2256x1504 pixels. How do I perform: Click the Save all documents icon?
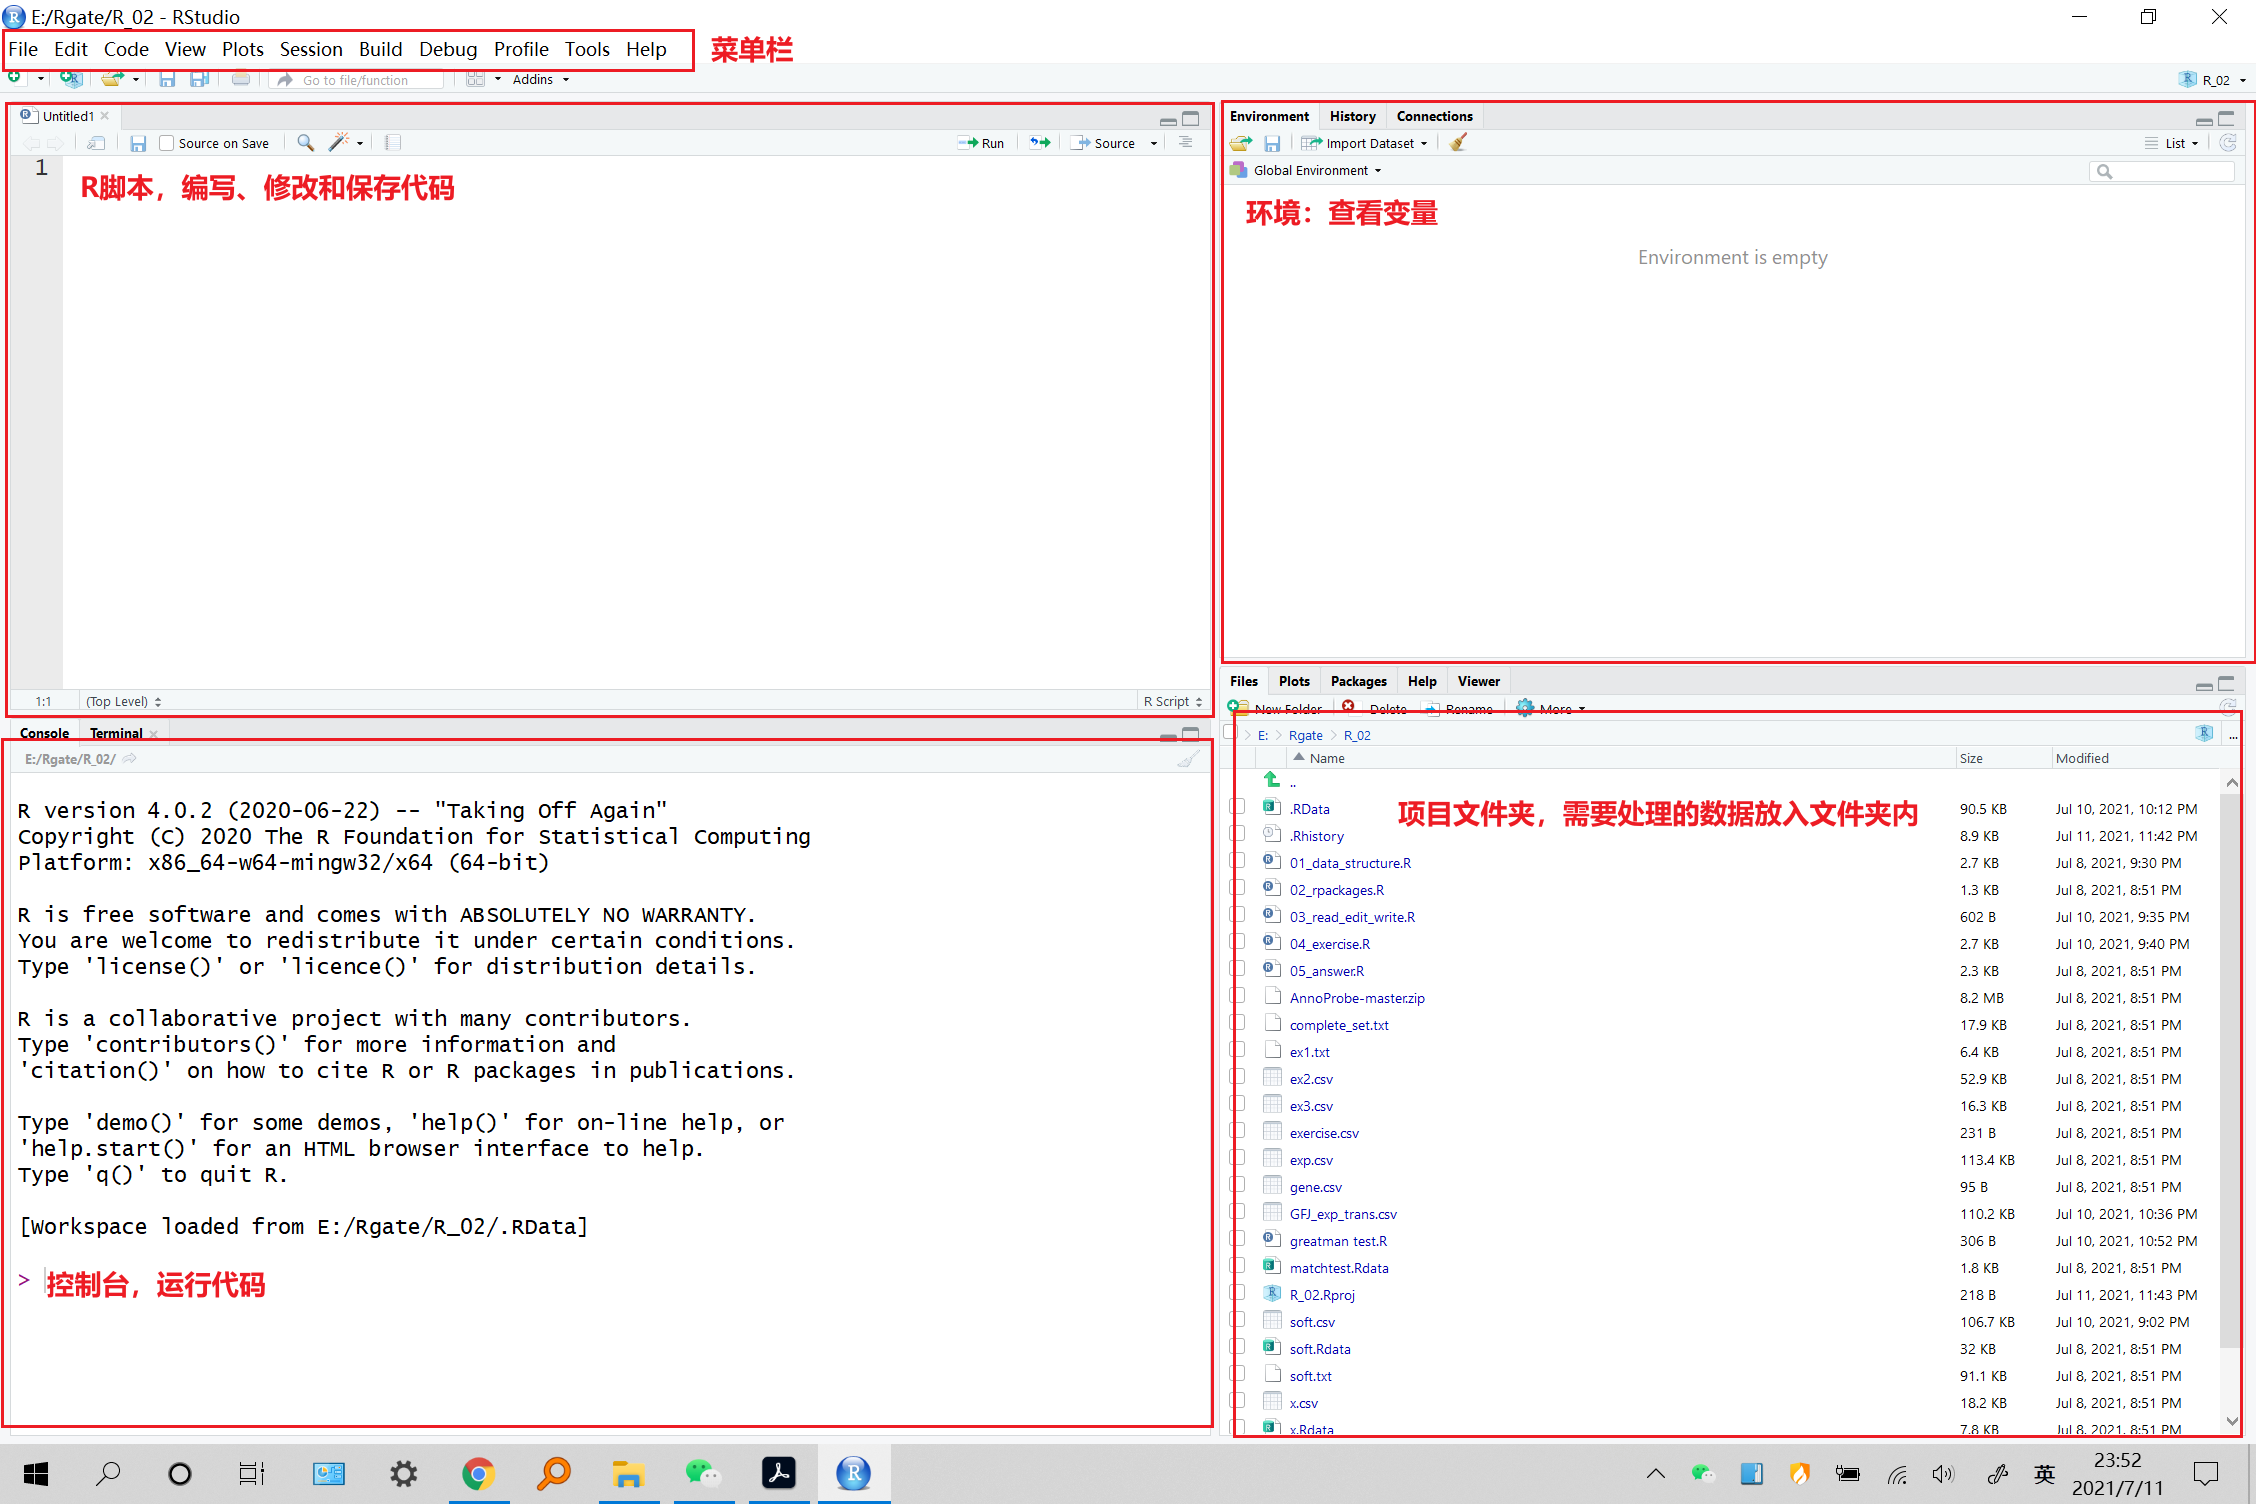200,79
